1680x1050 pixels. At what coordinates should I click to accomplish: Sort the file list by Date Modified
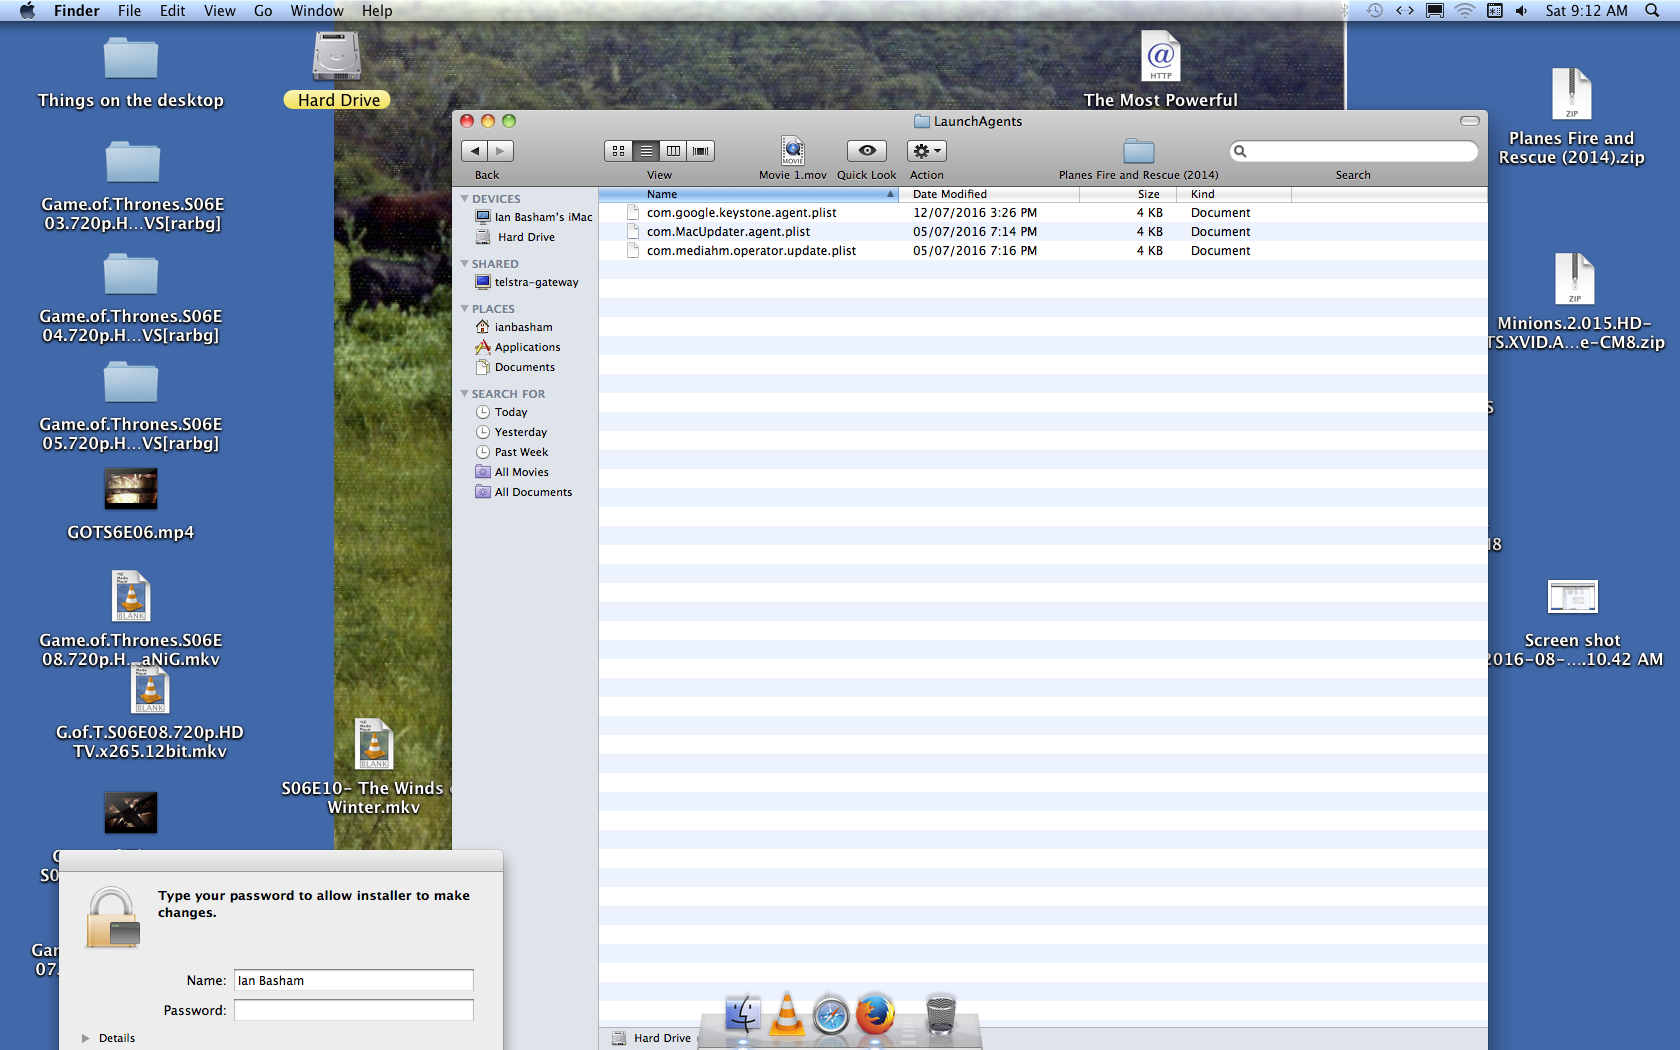[989, 194]
